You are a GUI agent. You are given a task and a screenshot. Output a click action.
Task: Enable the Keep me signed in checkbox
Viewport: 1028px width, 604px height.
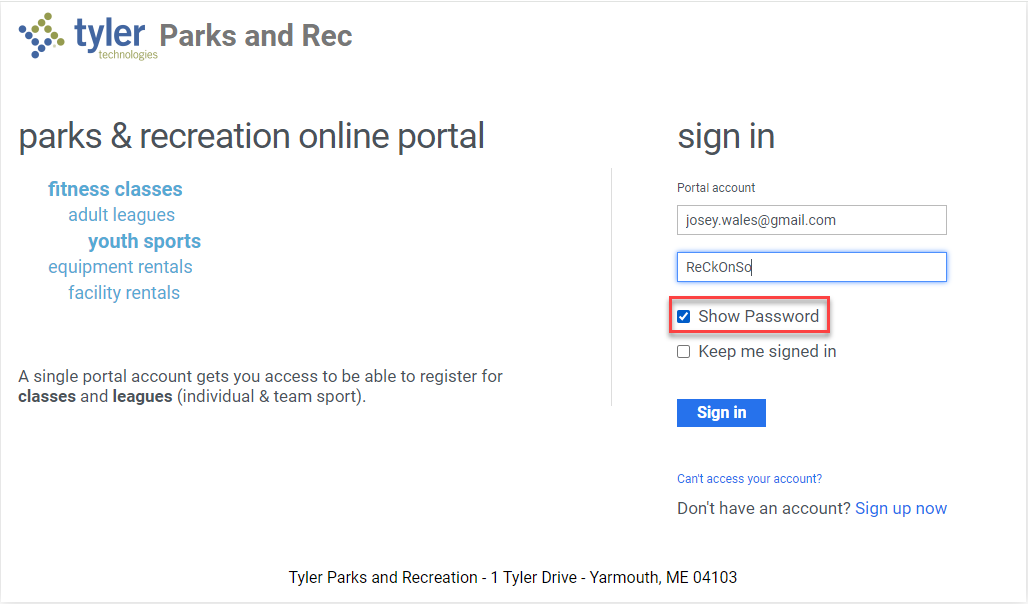[684, 352]
